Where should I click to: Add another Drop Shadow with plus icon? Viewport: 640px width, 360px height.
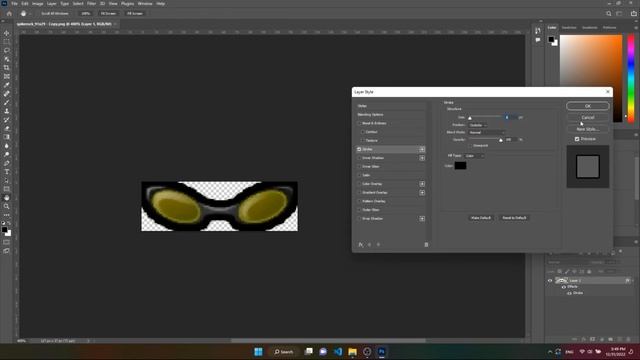tap(422, 219)
